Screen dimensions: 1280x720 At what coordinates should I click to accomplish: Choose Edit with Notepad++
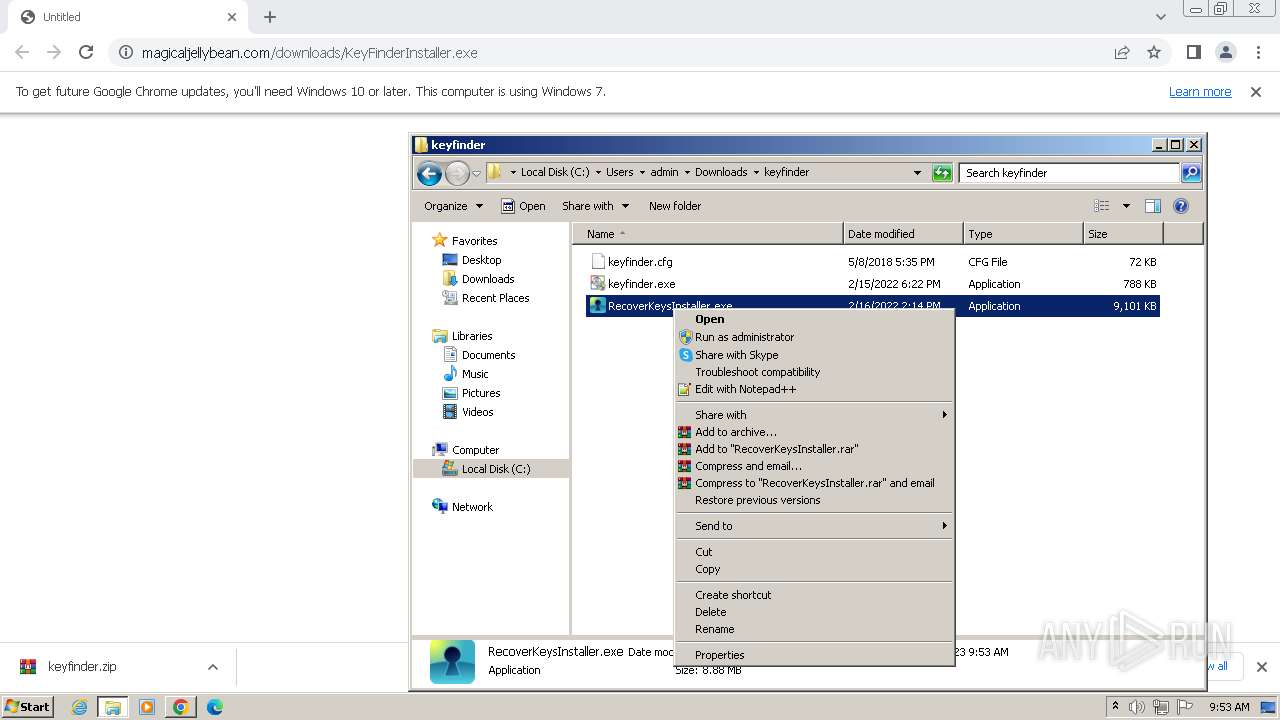(814, 389)
